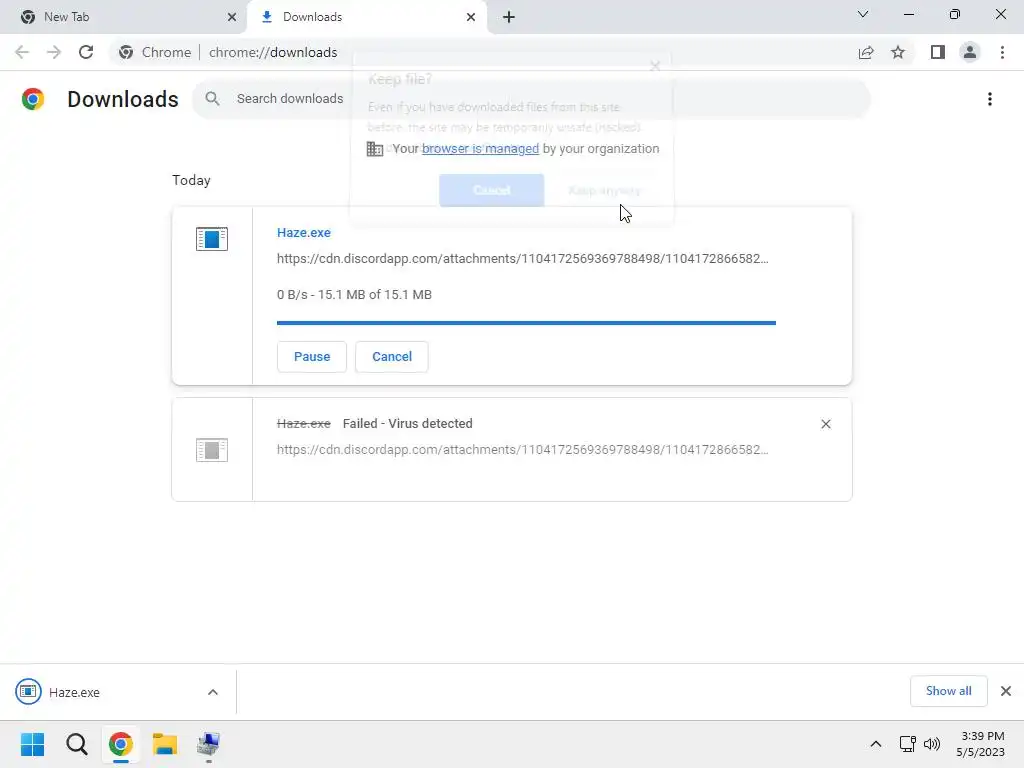
Task: Open the Windows Start menu
Action: (x=33, y=744)
